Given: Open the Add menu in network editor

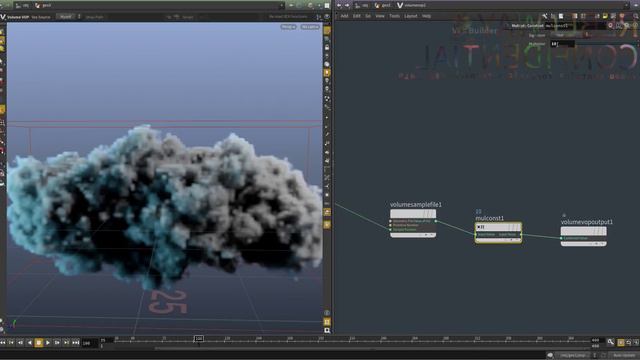Looking at the screenshot, I should (344, 16).
